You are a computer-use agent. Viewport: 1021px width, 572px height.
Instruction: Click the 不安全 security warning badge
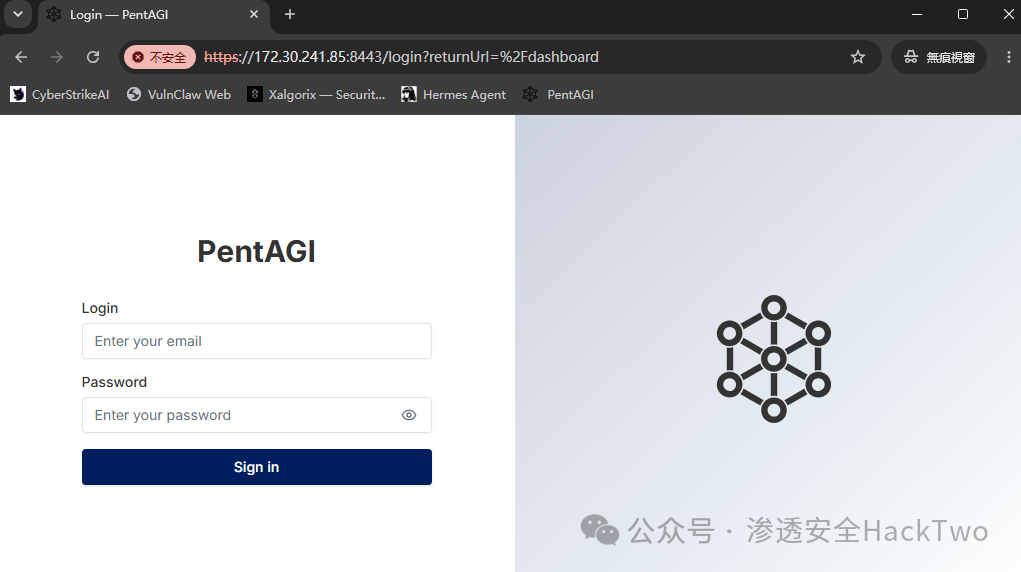click(160, 57)
